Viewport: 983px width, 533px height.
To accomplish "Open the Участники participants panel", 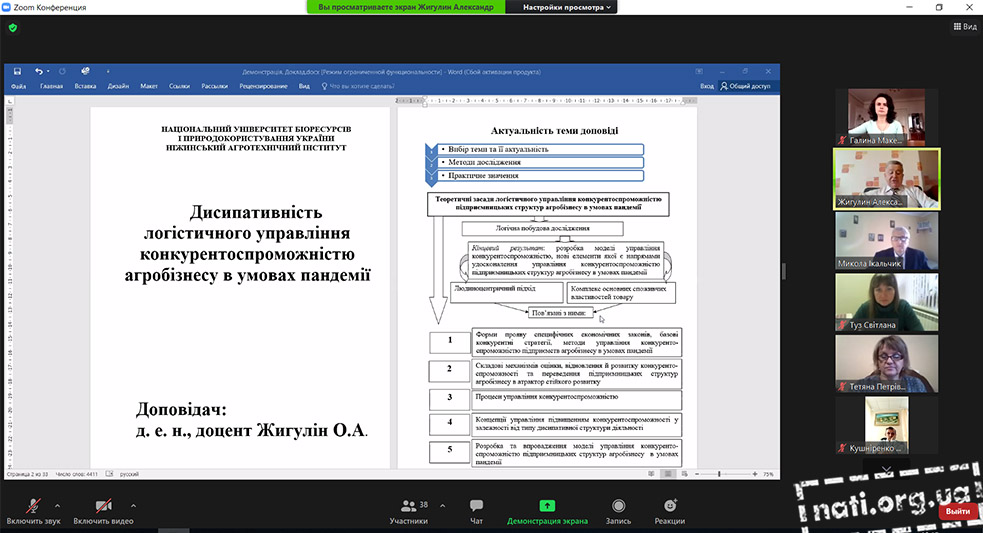I will coord(409,511).
